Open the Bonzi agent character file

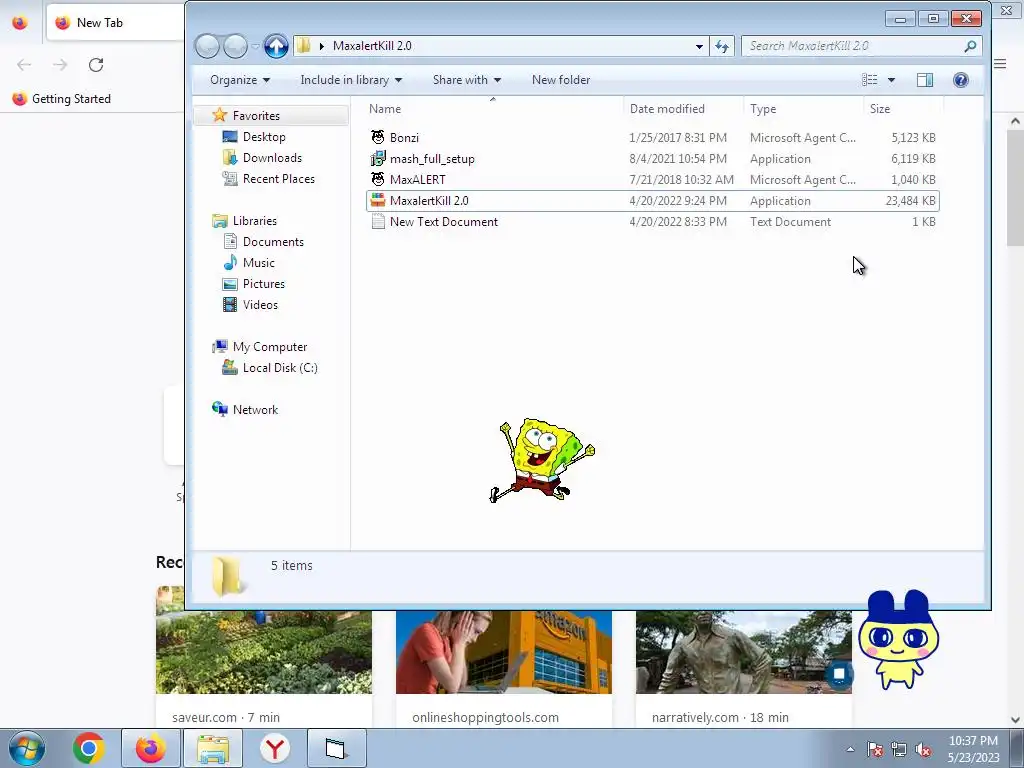click(404, 138)
